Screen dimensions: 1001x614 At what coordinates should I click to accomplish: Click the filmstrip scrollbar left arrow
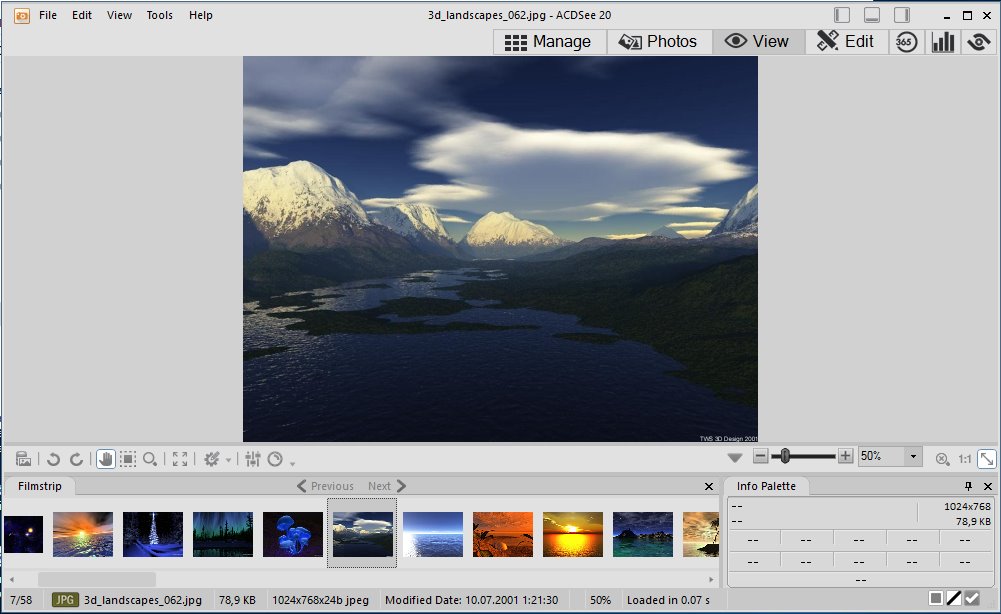pos(11,580)
